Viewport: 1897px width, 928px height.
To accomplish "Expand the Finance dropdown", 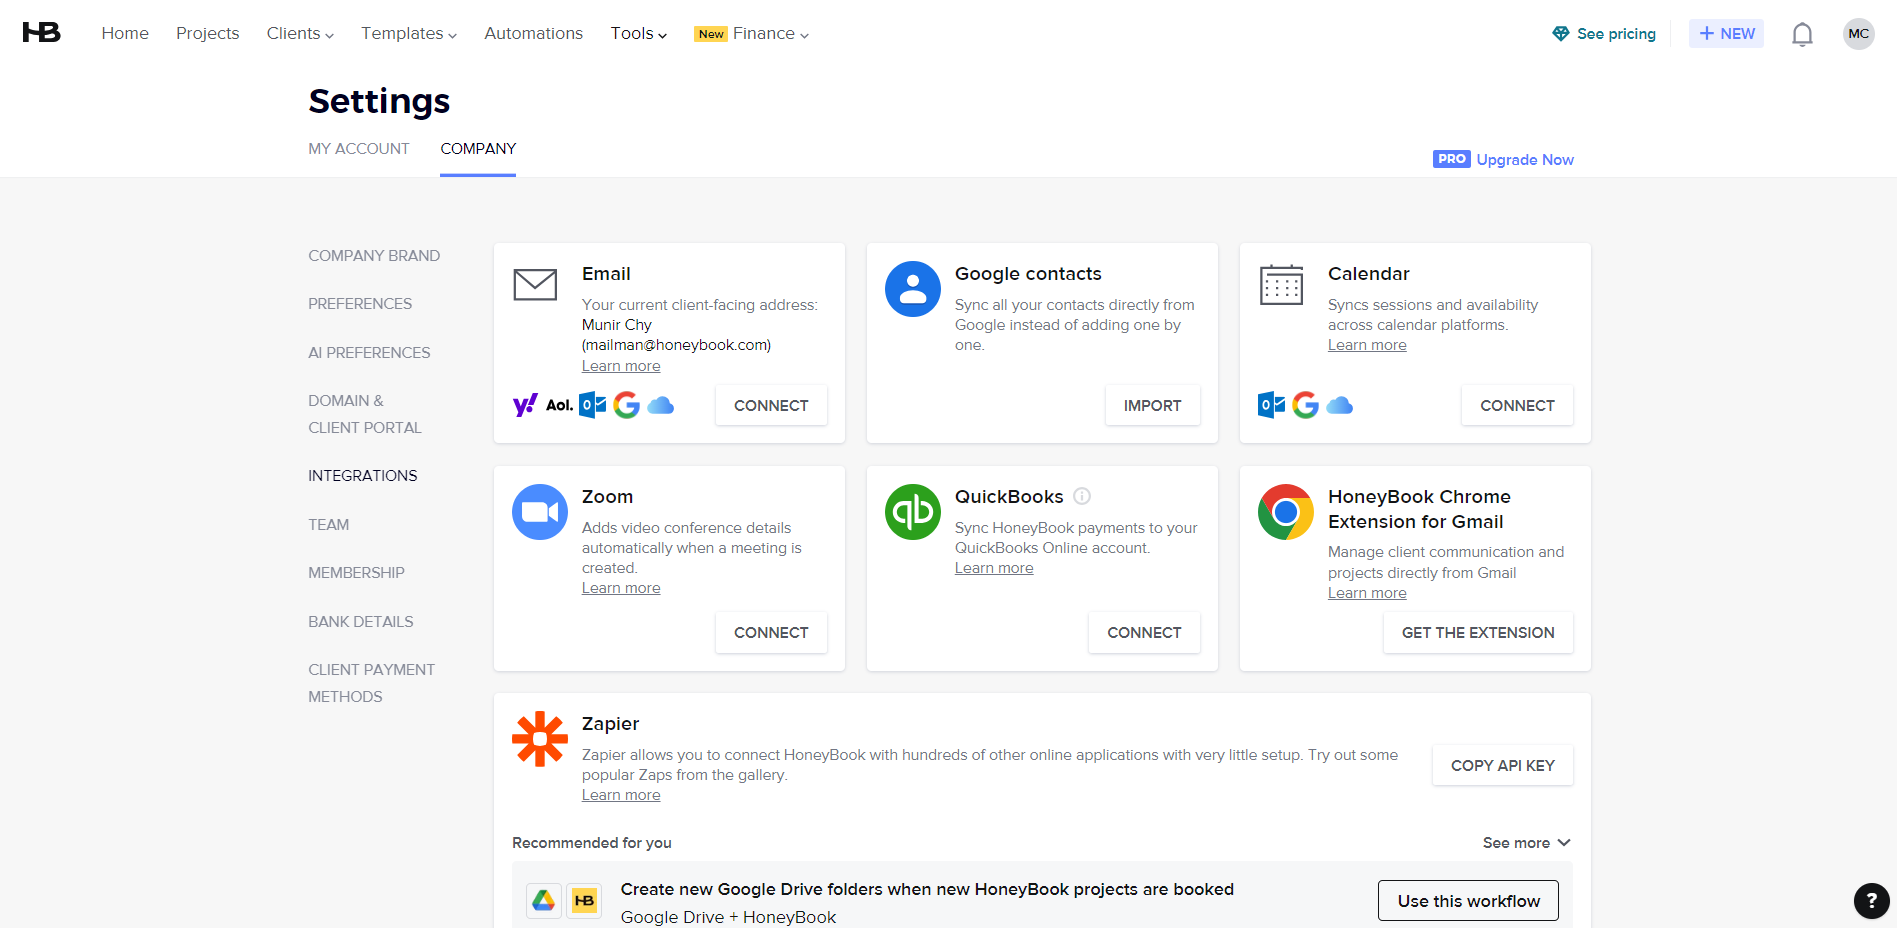I will coord(766,33).
